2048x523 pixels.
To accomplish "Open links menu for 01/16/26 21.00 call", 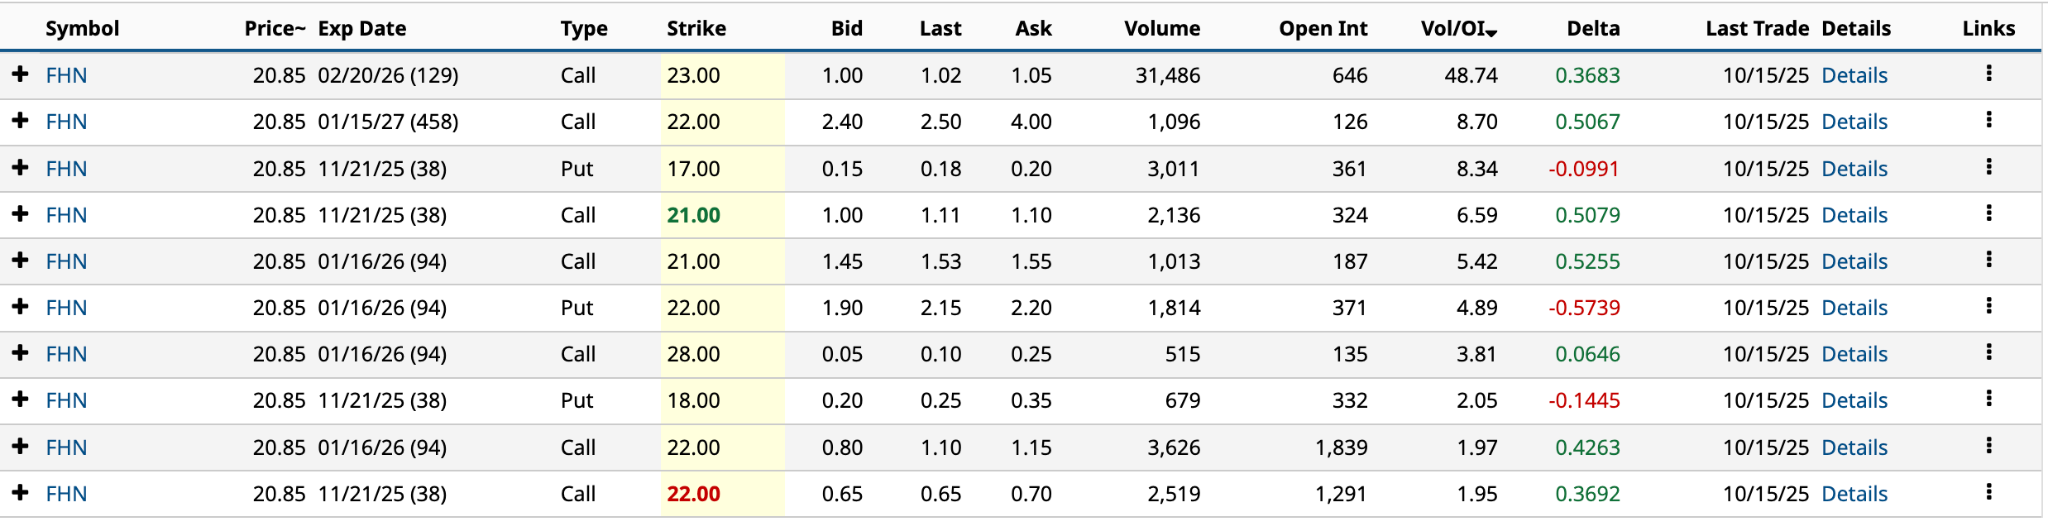I will (1988, 260).
